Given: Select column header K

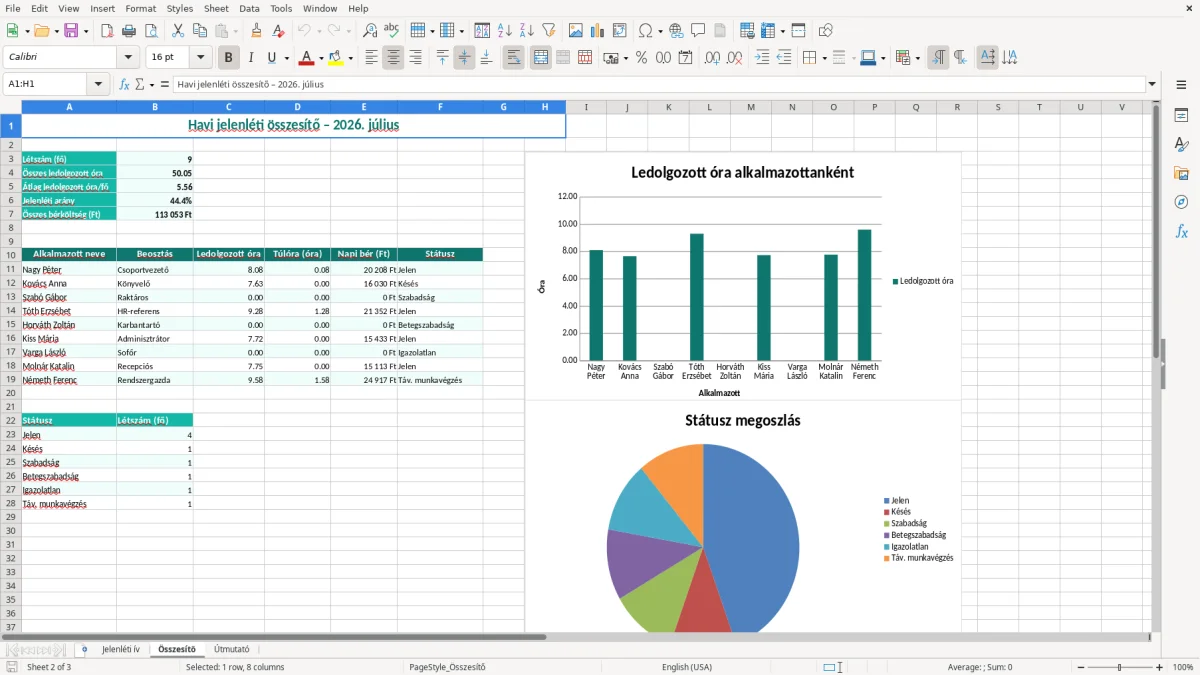Looking at the screenshot, I should coord(668,107).
